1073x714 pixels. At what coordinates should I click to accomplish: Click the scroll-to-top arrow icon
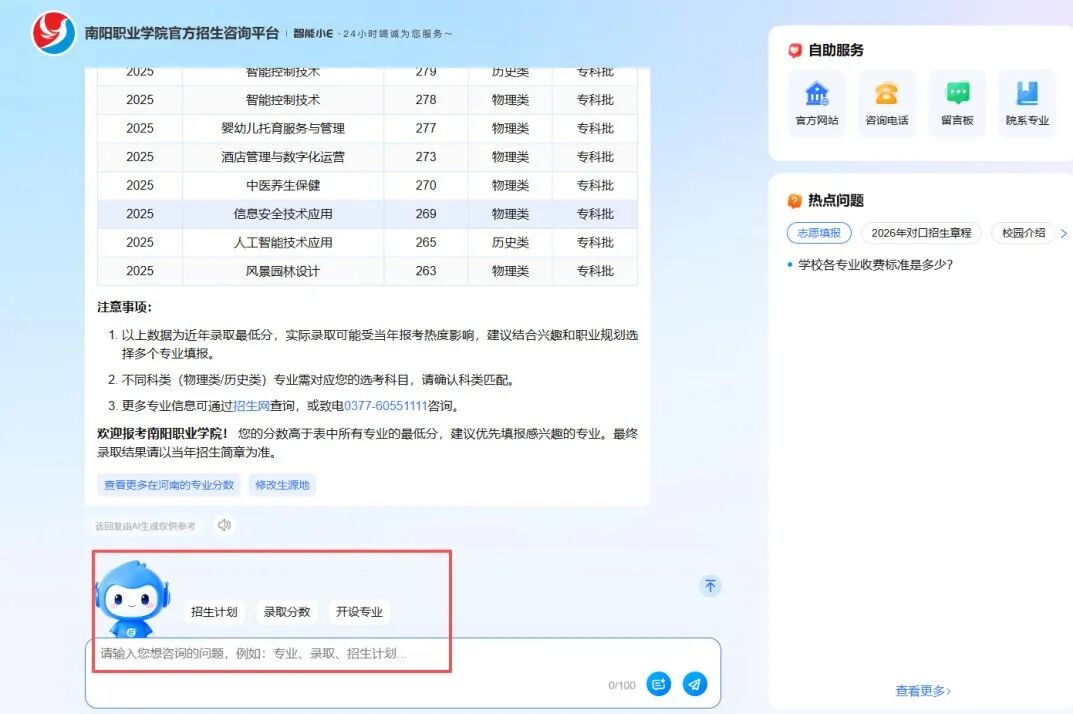pyautogui.click(x=710, y=586)
